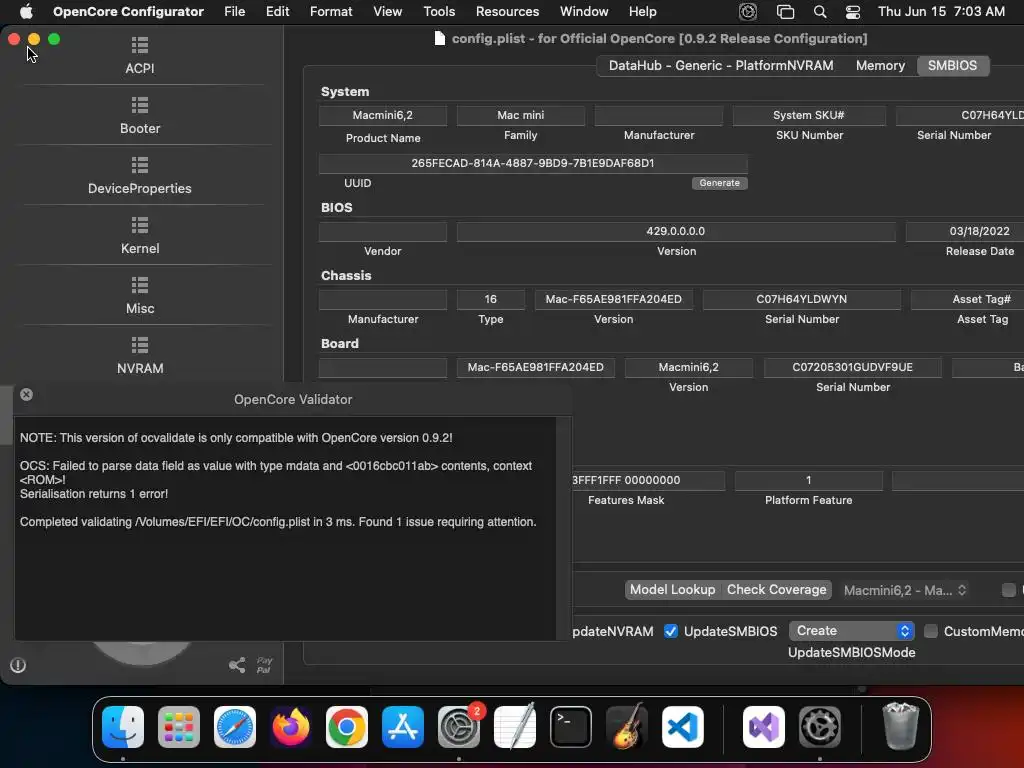This screenshot has height=768, width=1024.
Task: Click the Model Lookup button
Action: [672, 590]
